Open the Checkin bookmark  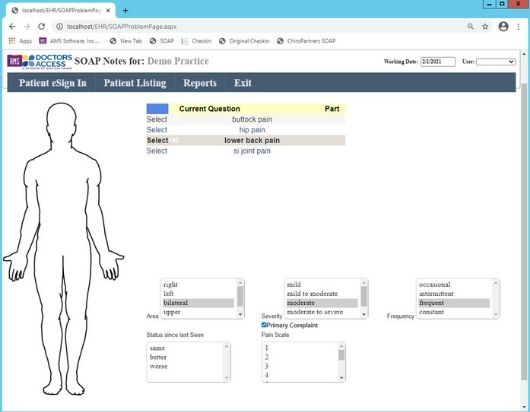[x=196, y=41]
